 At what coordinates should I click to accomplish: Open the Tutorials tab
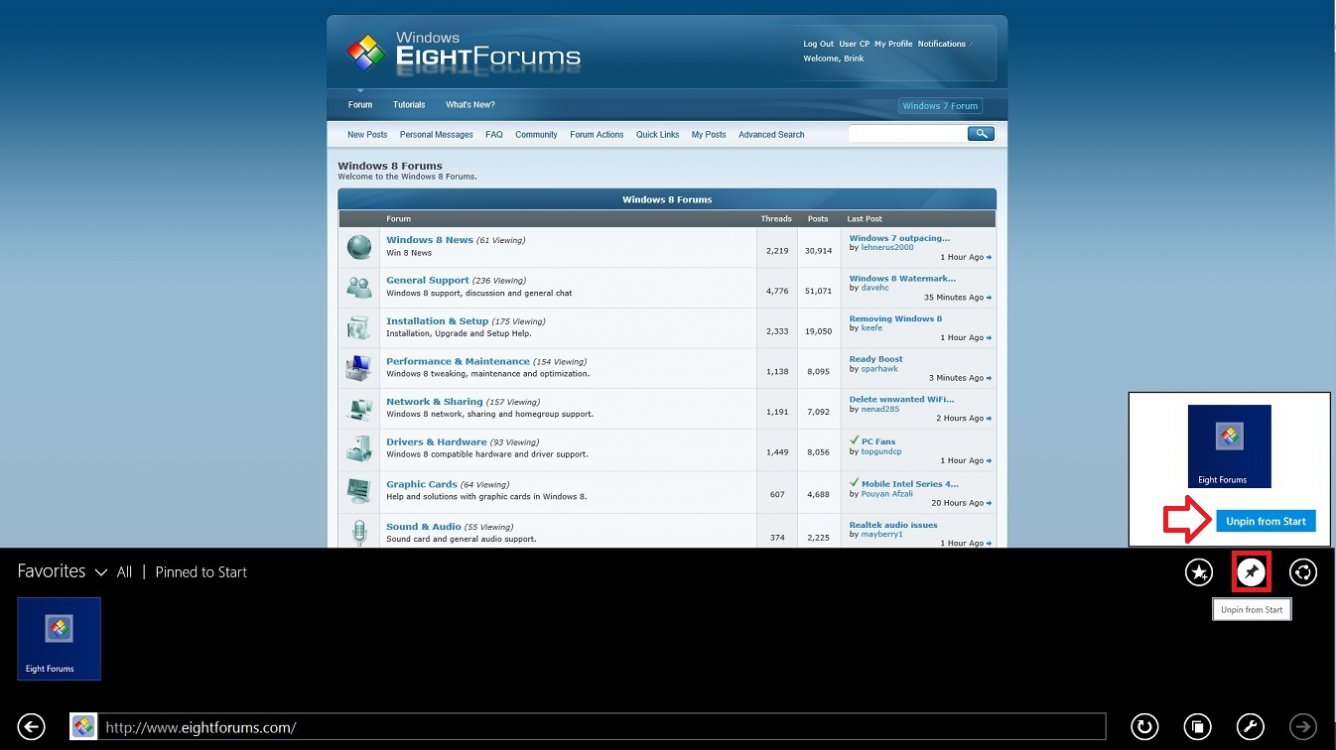coord(409,105)
